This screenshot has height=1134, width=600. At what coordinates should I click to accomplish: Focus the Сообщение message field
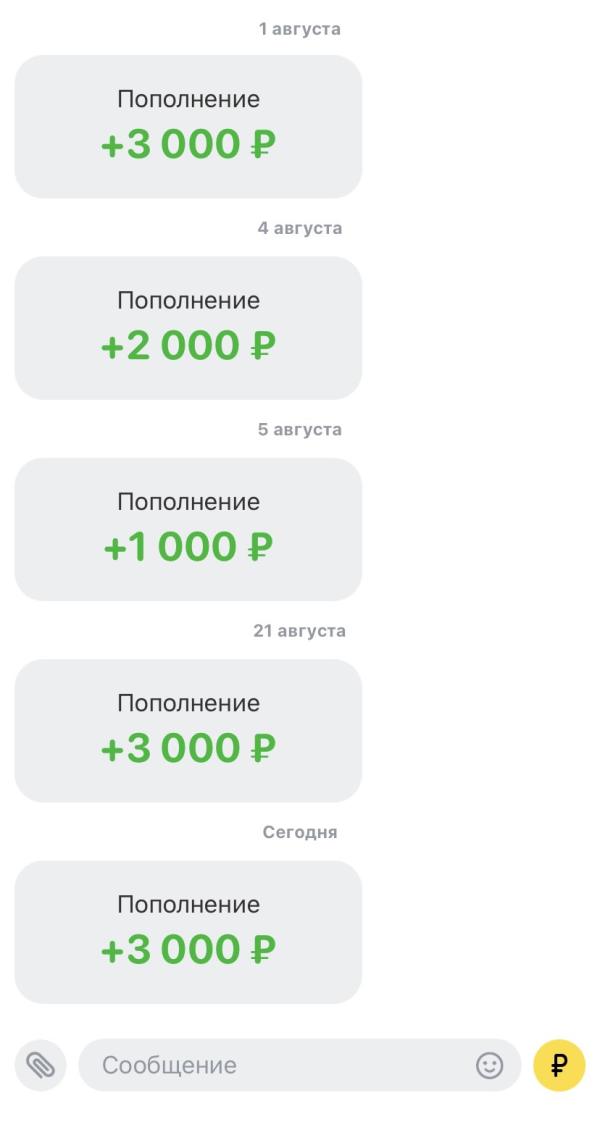coord(299,1065)
